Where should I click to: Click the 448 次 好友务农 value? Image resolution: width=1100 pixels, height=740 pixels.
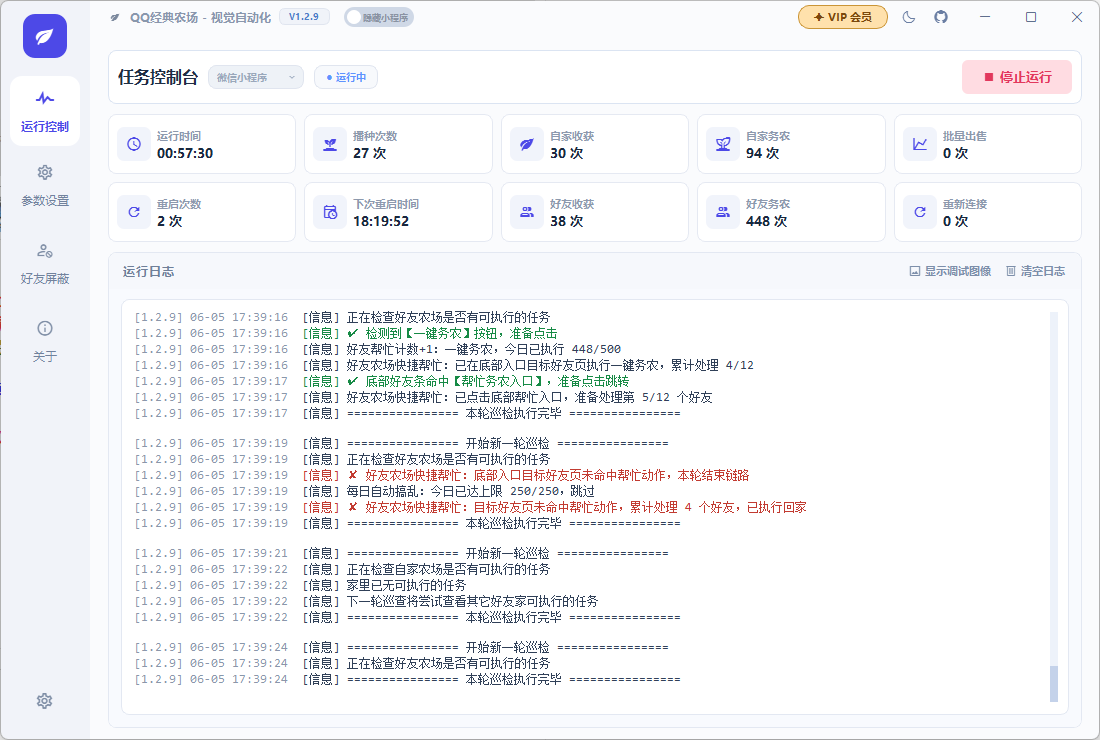766,222
